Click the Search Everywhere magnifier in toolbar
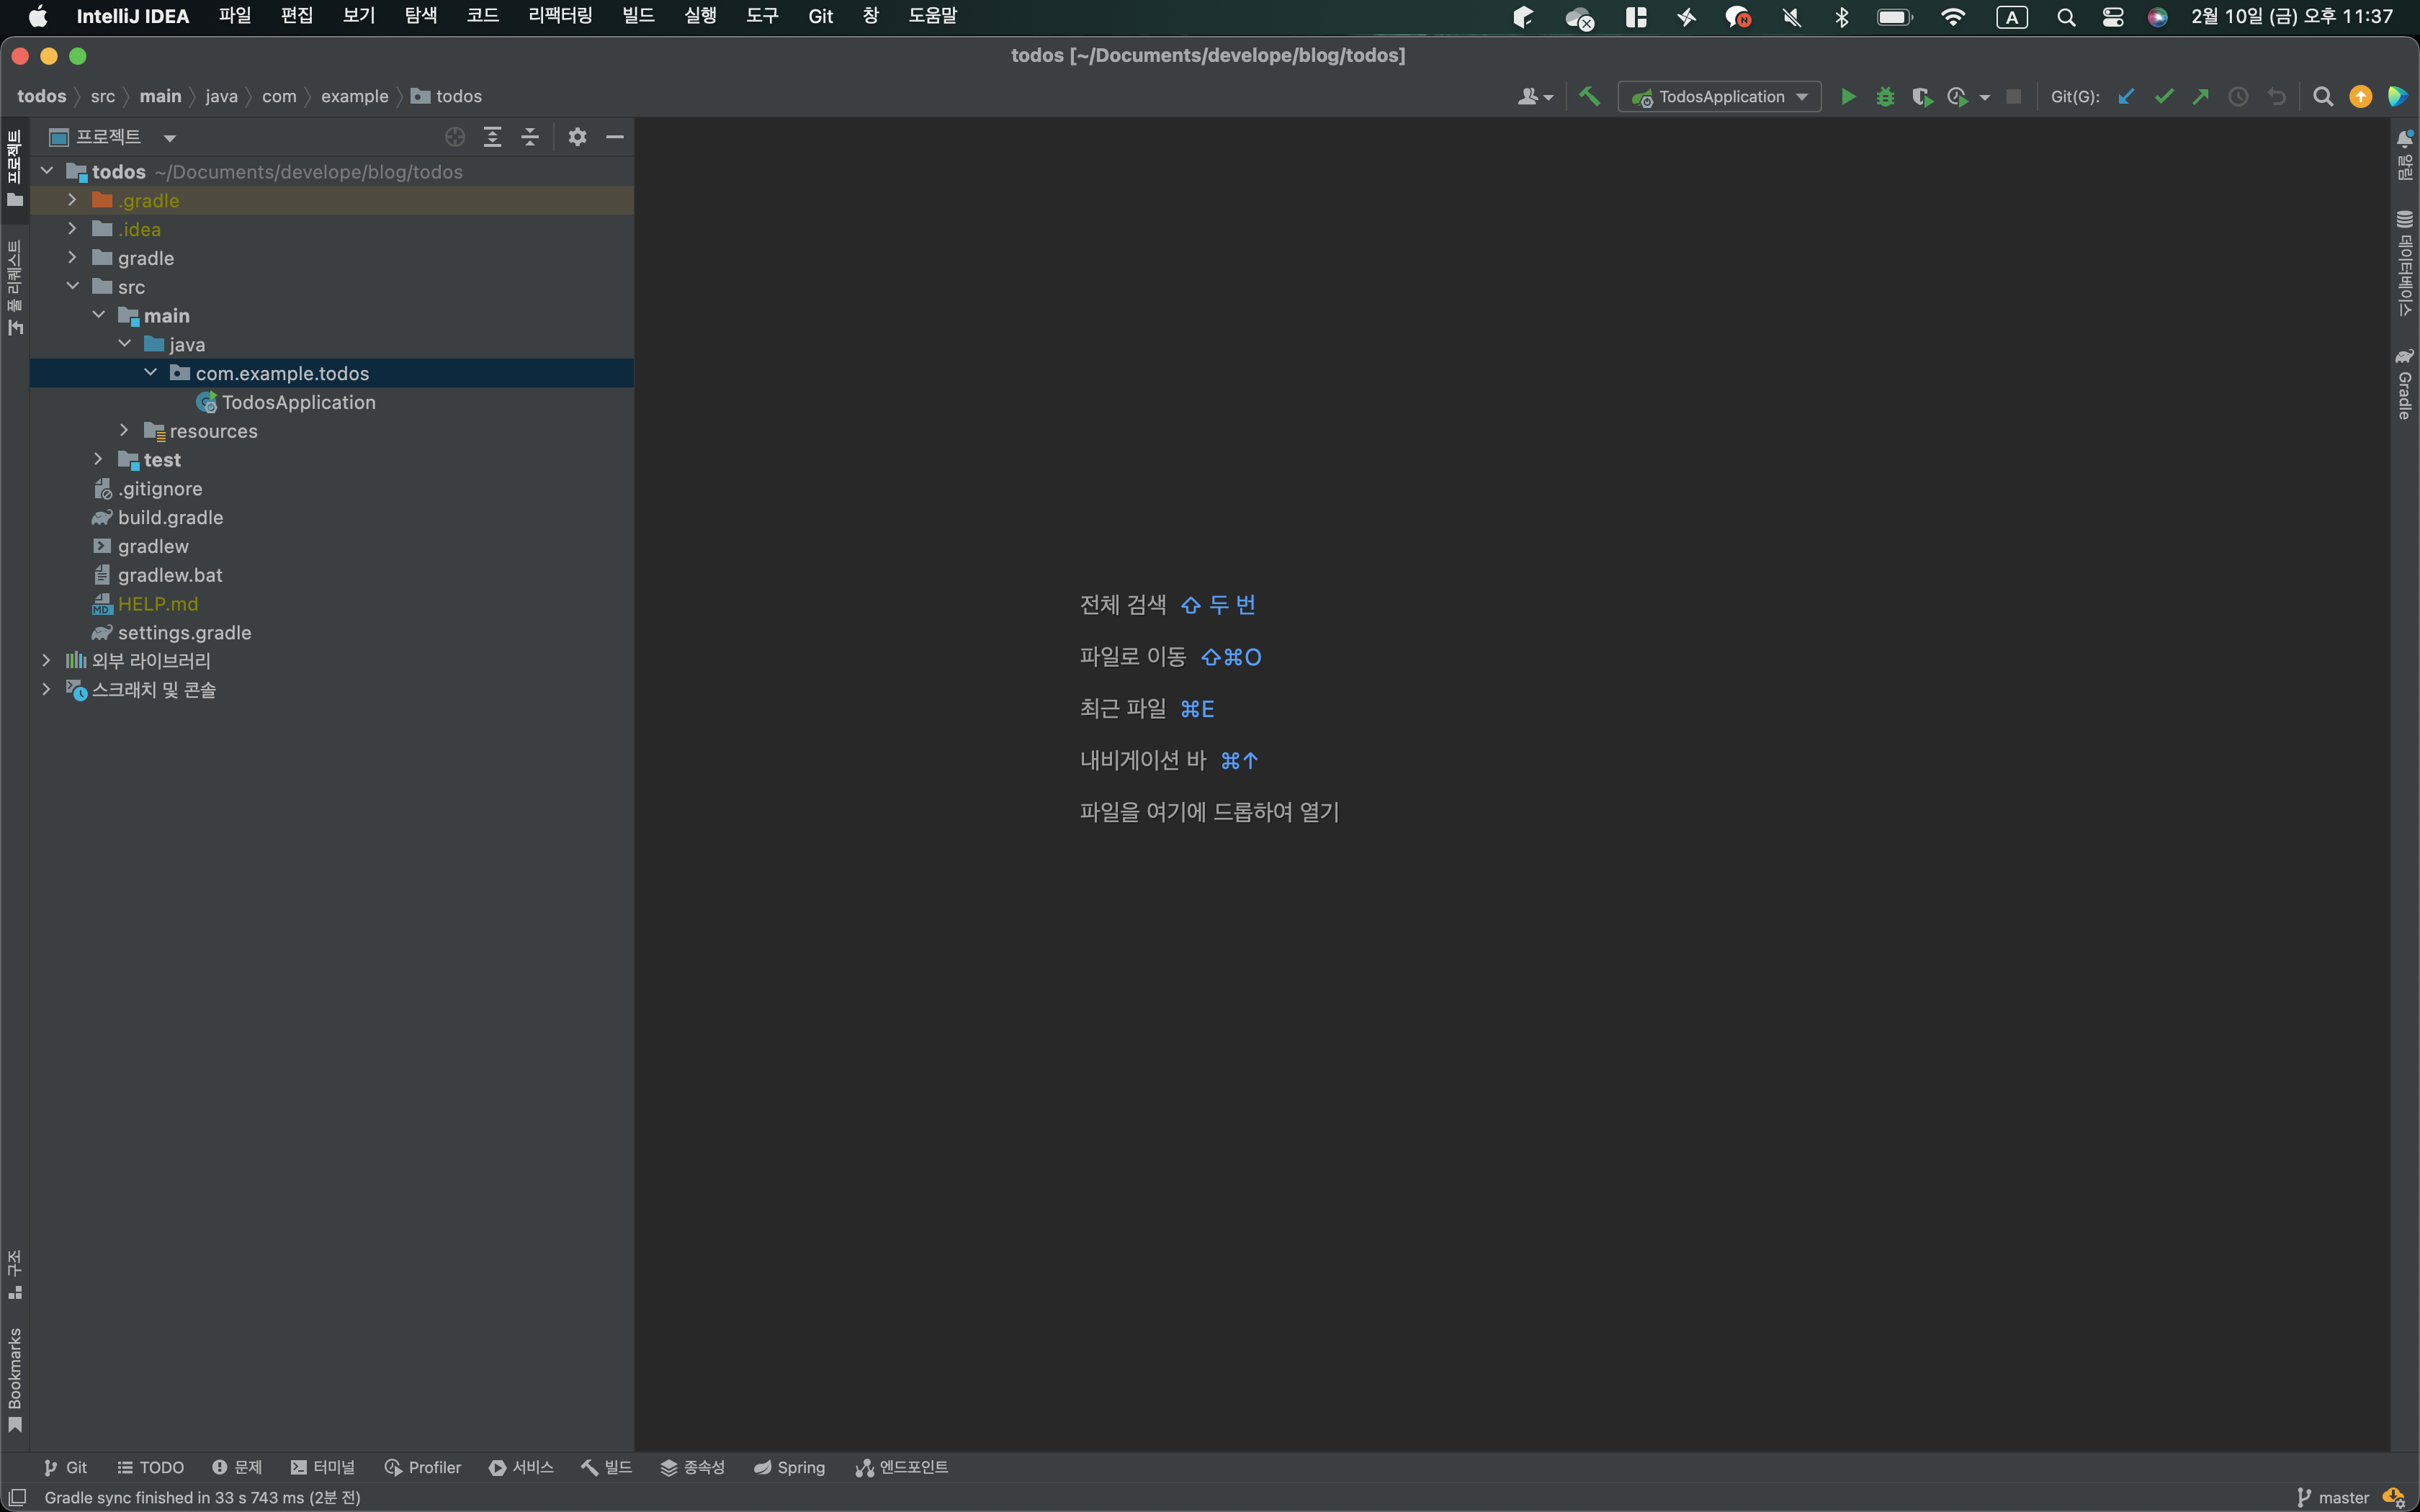 tap(2323, 97)
